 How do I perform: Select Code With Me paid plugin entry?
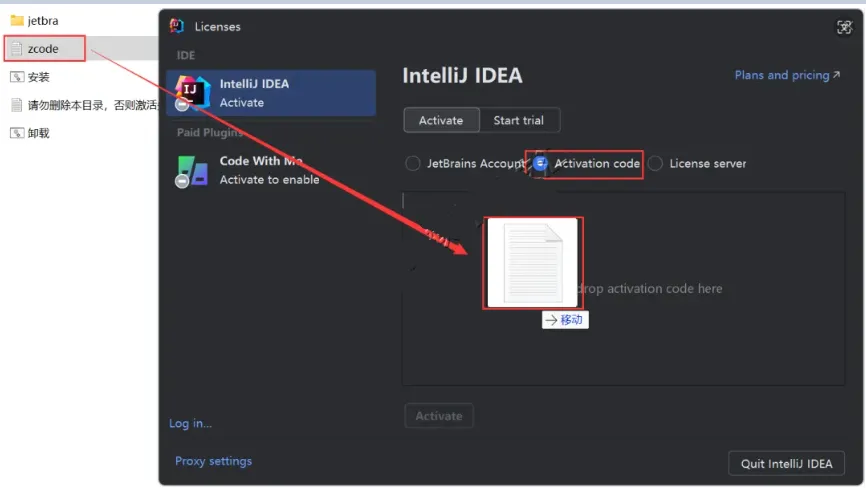271,170
